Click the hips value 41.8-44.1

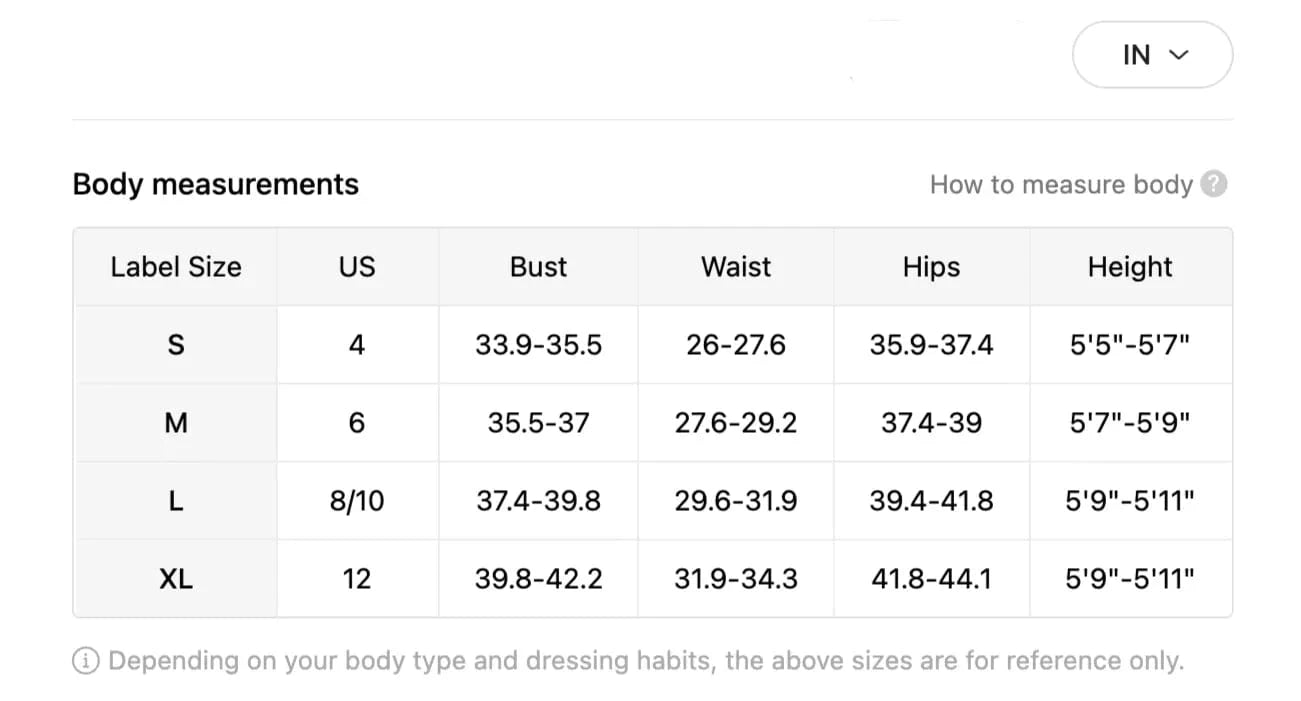[x=931, y=579]
